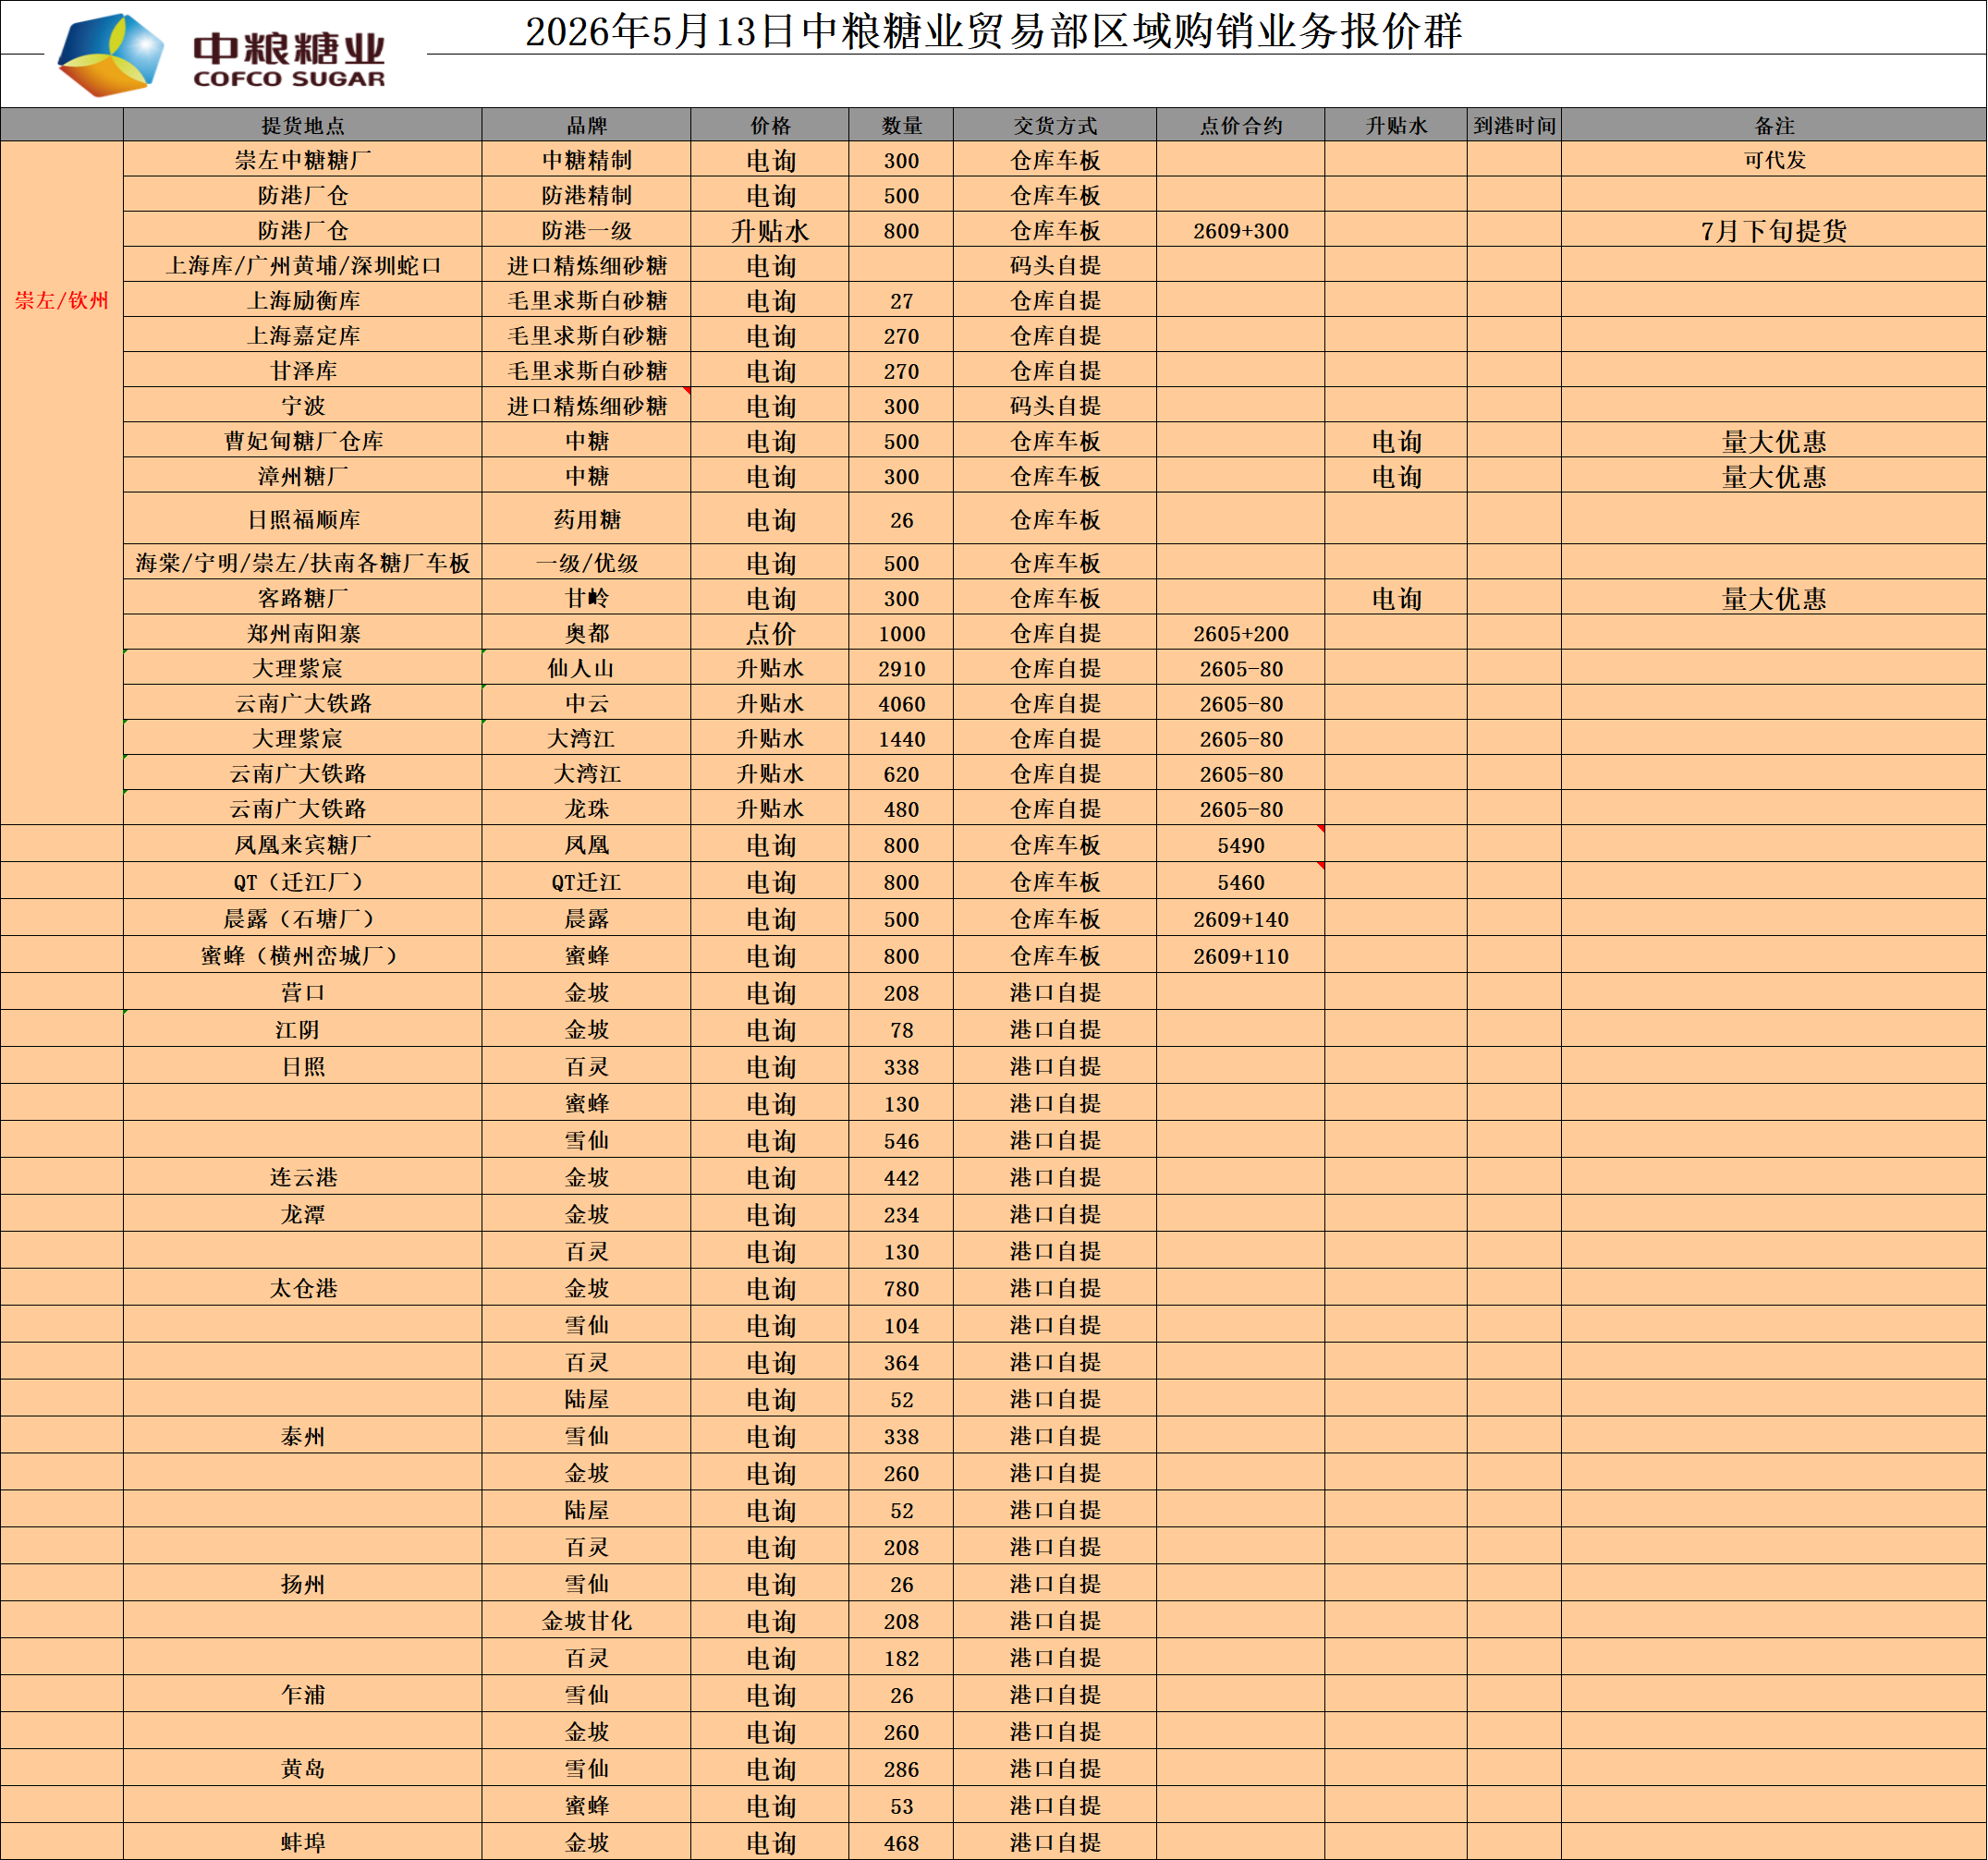Viewport: 1988px width, 1860px height.
Task: Select the 连云港 port cell
Action: 303,1177
